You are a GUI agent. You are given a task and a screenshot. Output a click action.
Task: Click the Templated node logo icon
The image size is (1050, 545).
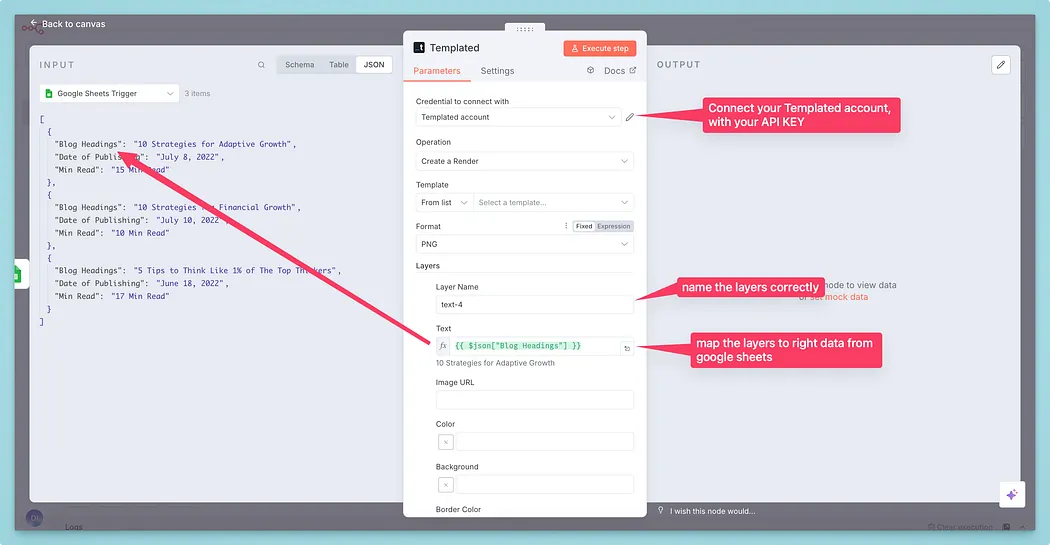click(419, 48)
